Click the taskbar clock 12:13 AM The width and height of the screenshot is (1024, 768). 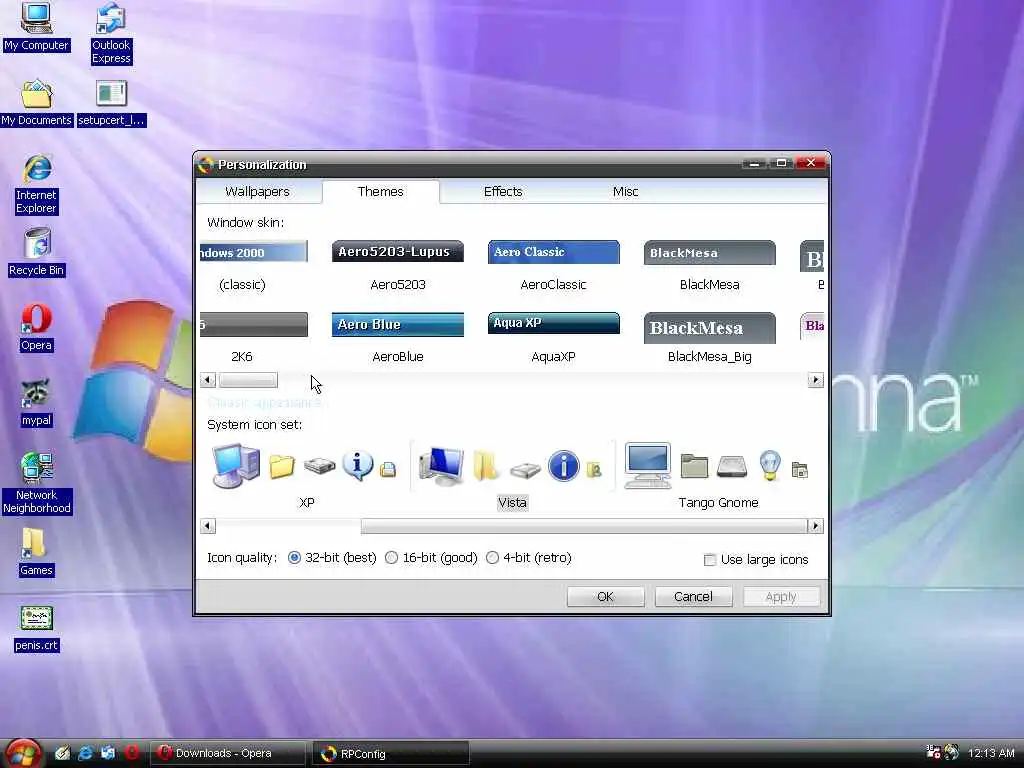pyautogui.click(x=991, y=753)
